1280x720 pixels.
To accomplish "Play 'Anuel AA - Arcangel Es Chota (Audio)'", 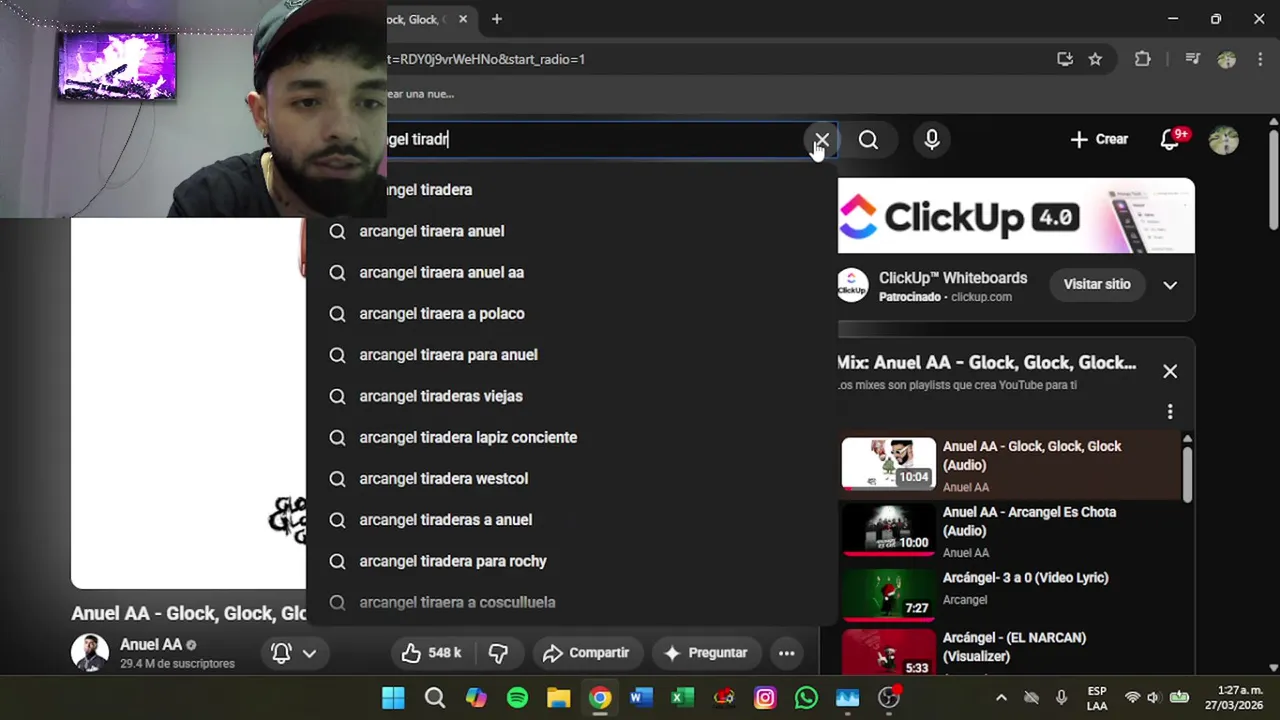I will (x=1010, y=531).
